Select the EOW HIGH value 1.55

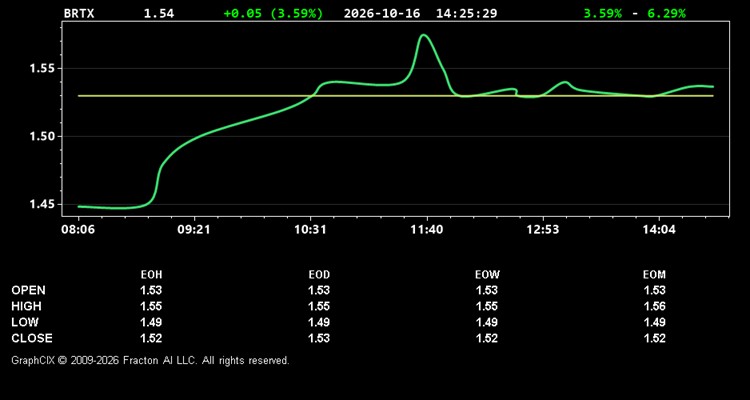(487, 306)
